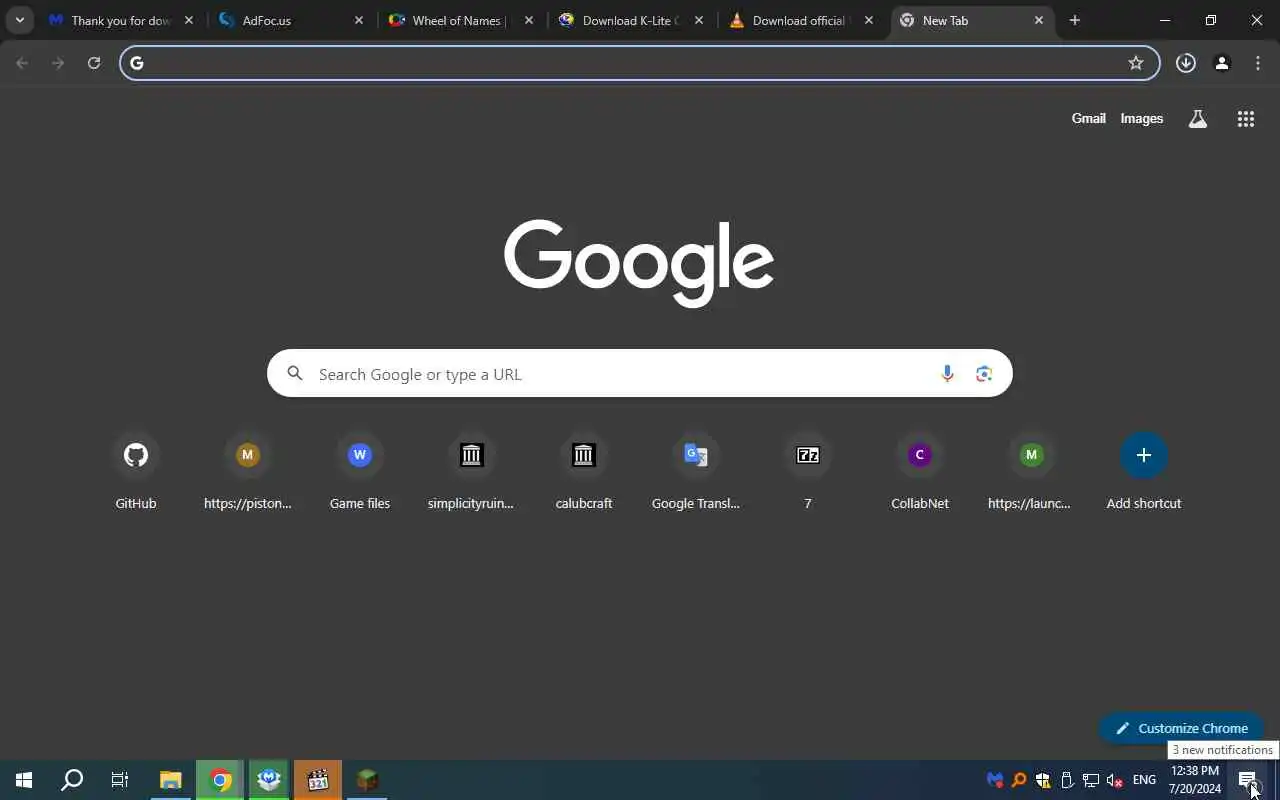Image resolution: width=1280 pixels, height=800 pixels.
Task: Open the Malwarebytes taskbar app
Action: [x=269, y=780]
